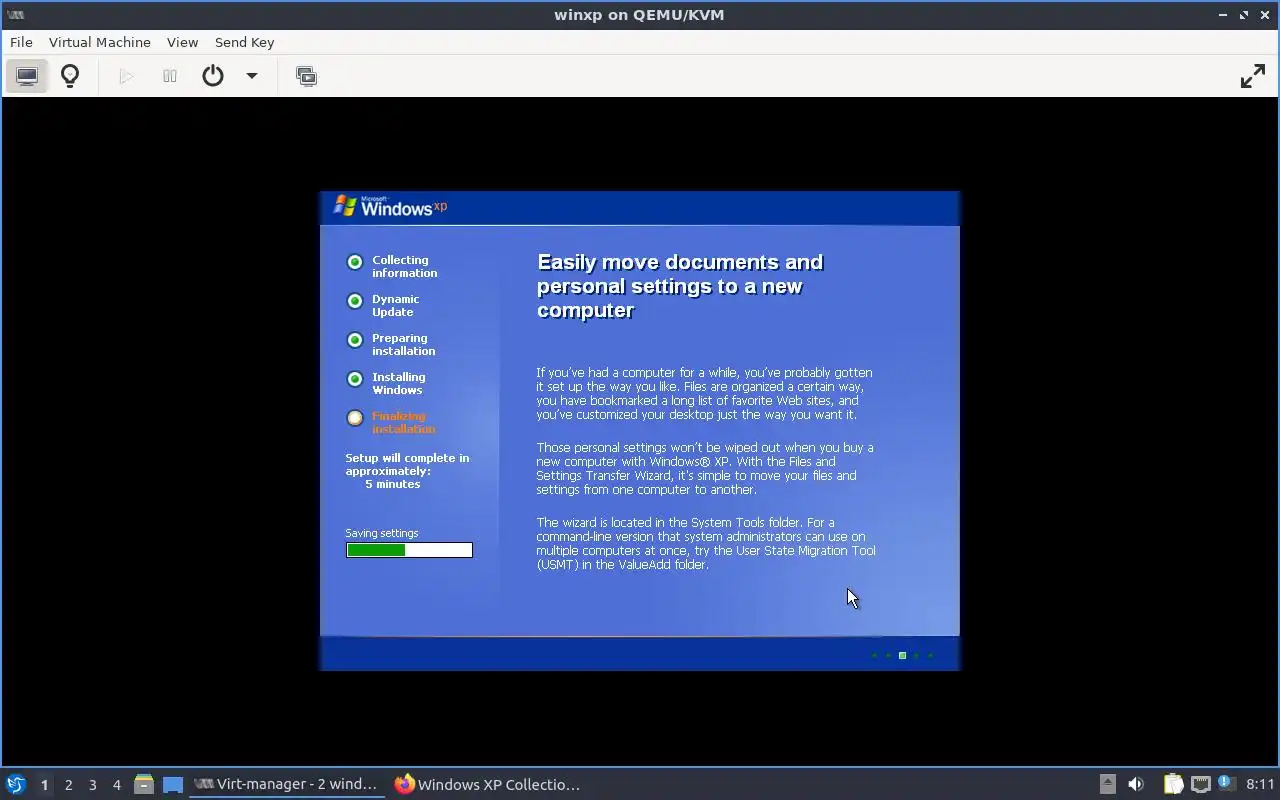Close the winxp QEMU/KVM window
Image resolution: width=1280 pixels, height=800 pixels.
click(1265, 15)
